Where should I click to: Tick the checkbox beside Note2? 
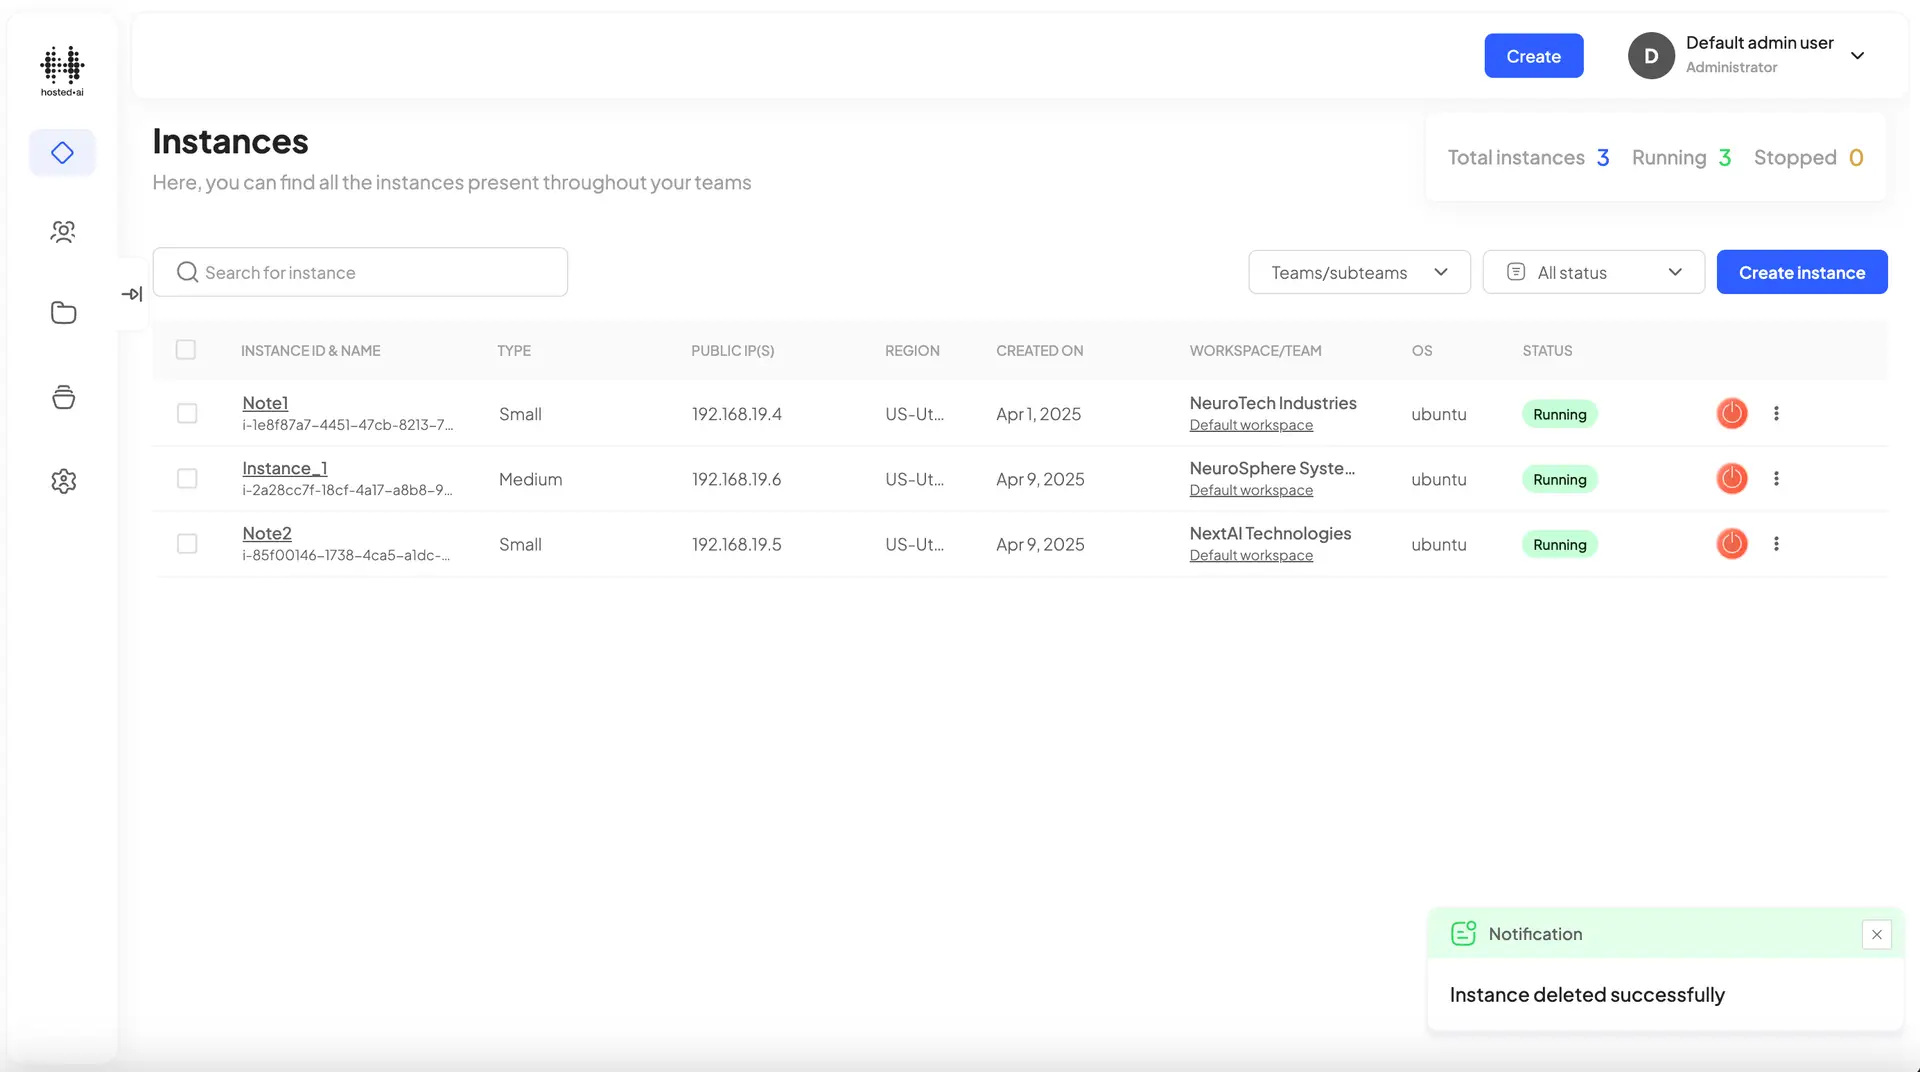(187, 543)
